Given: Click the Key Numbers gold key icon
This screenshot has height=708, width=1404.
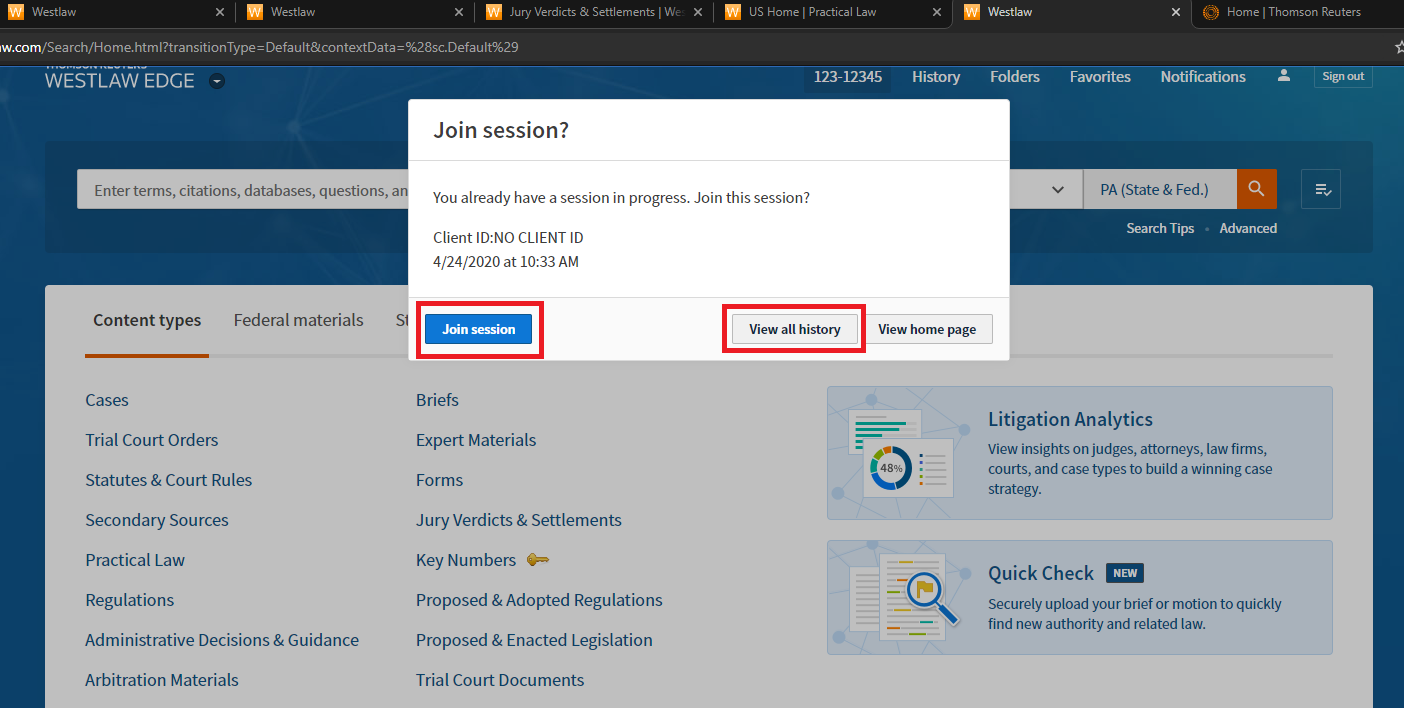Looking at the screenshot, I should [x=537, y=560].
